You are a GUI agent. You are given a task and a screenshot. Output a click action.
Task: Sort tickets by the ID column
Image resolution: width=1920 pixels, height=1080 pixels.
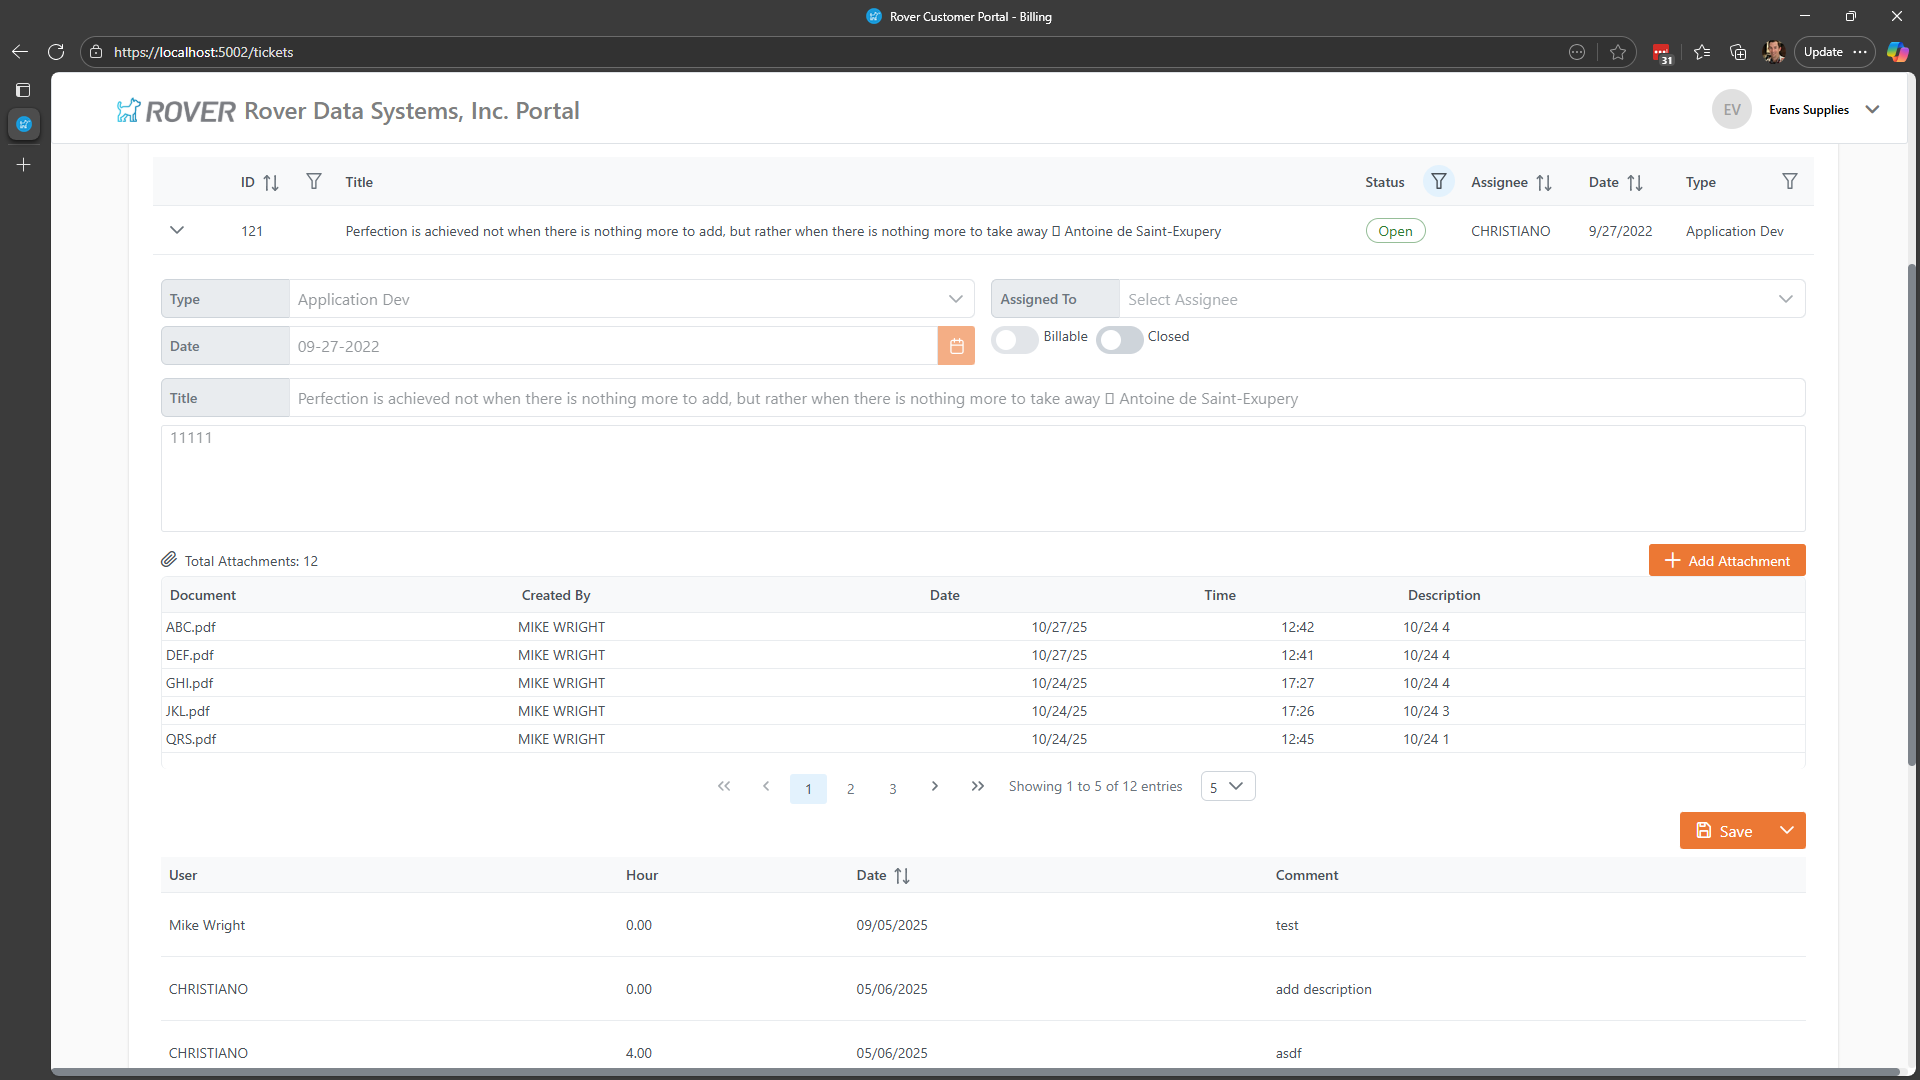click(270, 183)
